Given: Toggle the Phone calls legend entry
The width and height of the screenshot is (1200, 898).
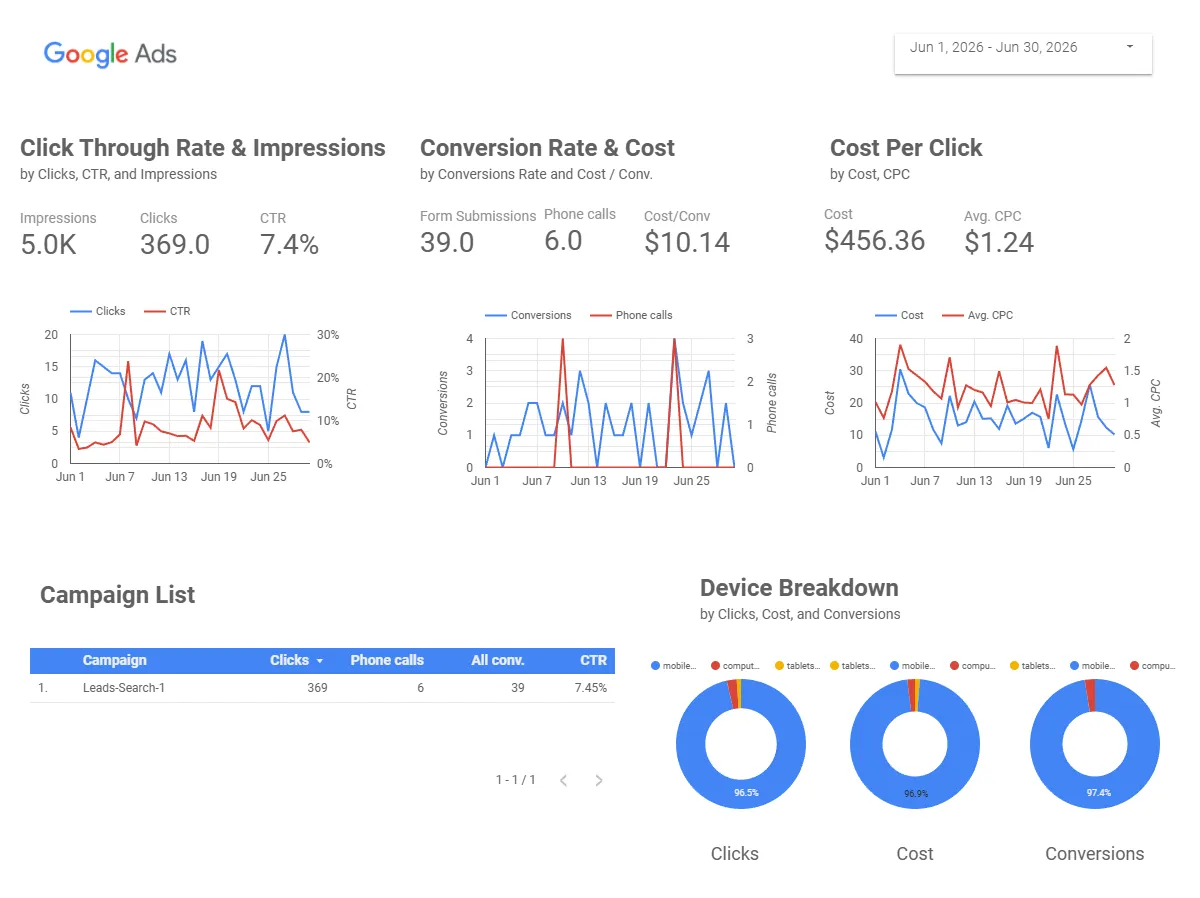Looking at the screenshot, I should point(631,315).
